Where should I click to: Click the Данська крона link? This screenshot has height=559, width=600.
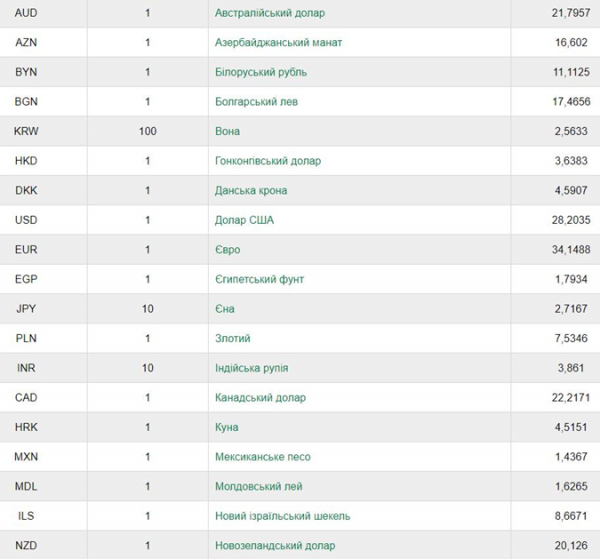(x=251, y=191)
